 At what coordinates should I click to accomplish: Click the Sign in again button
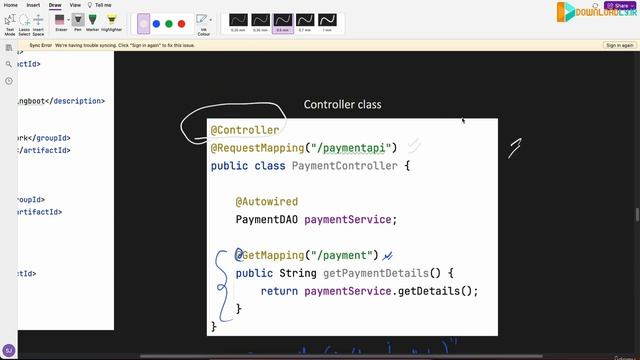click(x=620, y=45)
